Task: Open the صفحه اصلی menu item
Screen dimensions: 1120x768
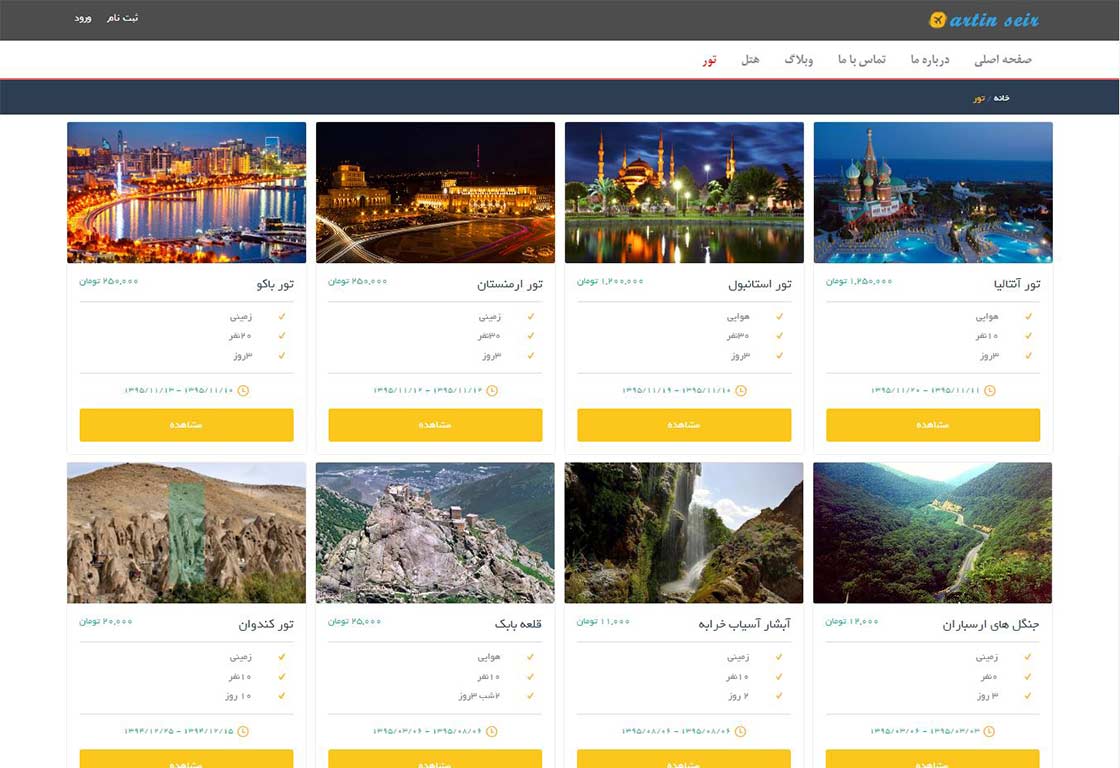Action: [1003, 59]
